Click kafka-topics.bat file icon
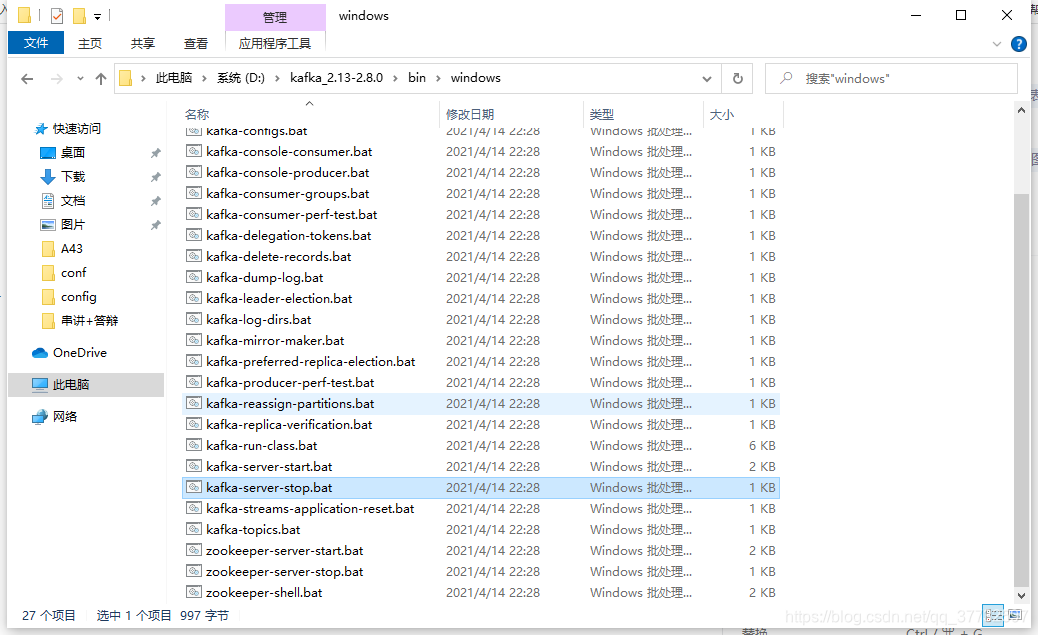Viewport: 1038px width, 635px height. (193, 529)
